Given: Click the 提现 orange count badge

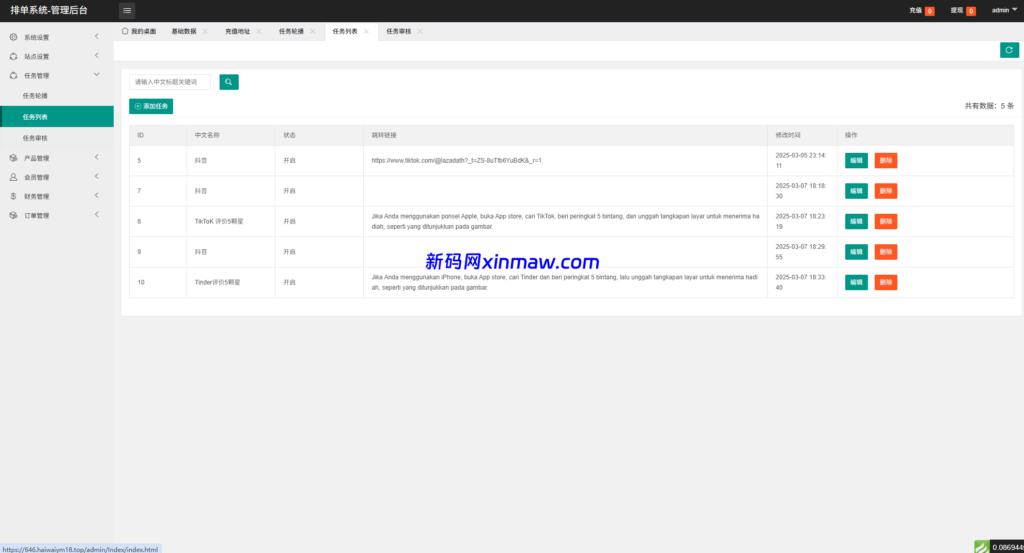Looking at the screenshot, I should tap(970, 11).
